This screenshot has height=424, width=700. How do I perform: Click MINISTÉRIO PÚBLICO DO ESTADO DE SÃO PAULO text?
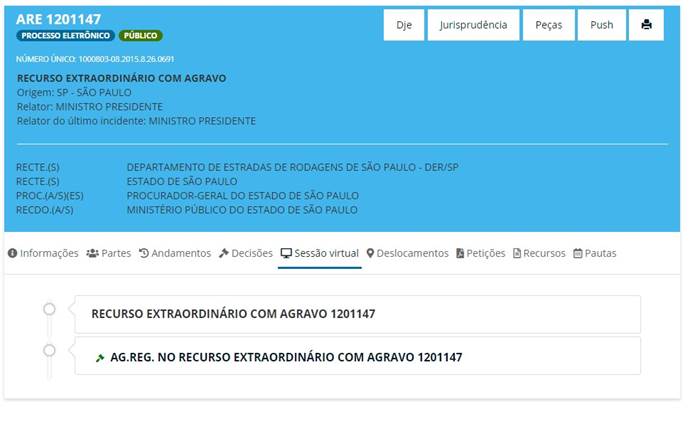point(242,210)
